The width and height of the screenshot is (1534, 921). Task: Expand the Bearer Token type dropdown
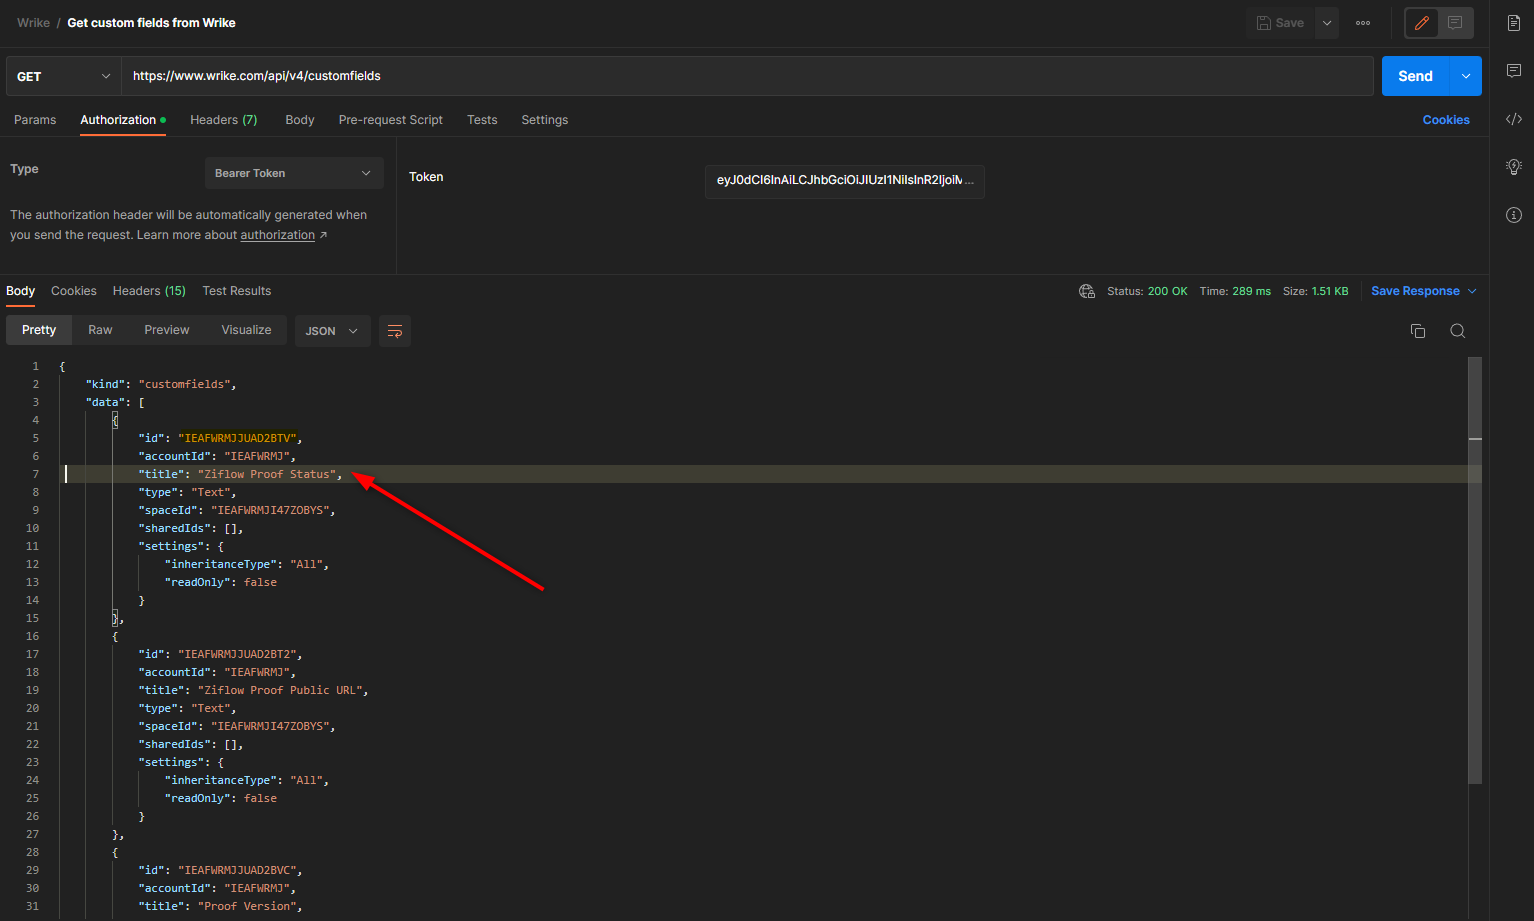(x=294, y=173)
